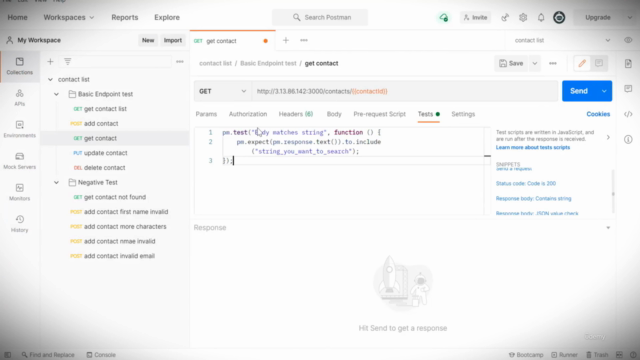This screenshot has width=640, height=360.
Task: Switch to the Settings tab
Action: pos(463,114)
